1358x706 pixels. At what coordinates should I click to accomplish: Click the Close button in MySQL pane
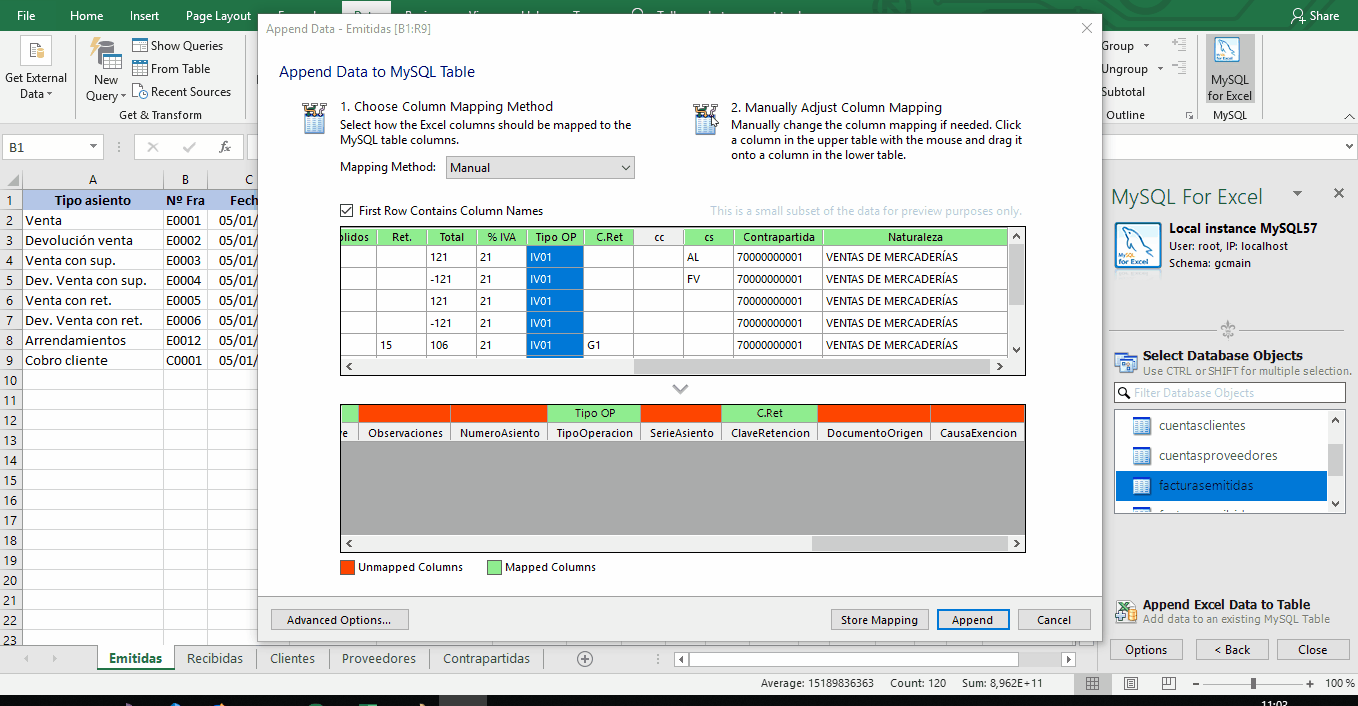[x=1312, y=650]
